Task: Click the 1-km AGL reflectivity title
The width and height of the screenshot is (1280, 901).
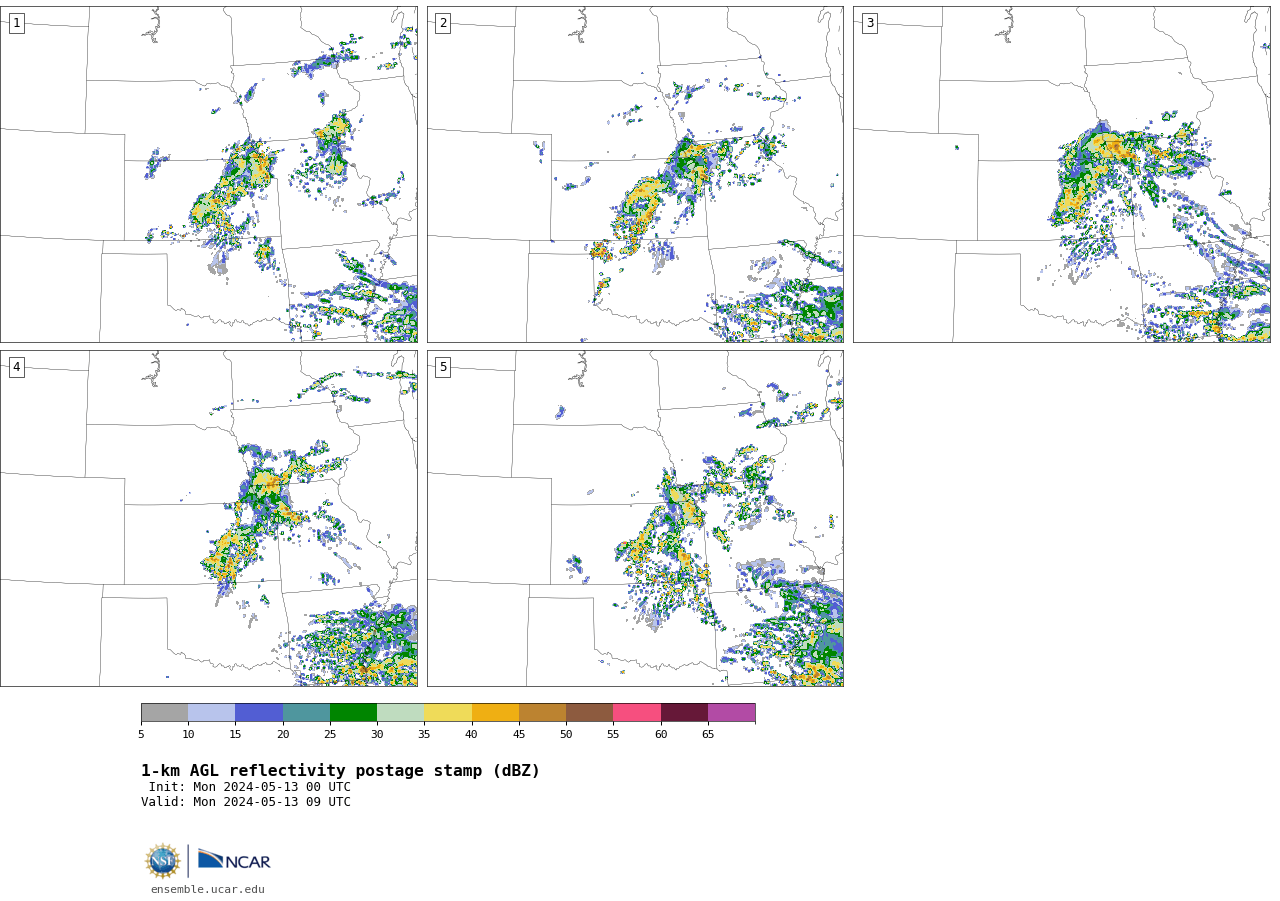Action: [340, 771]
